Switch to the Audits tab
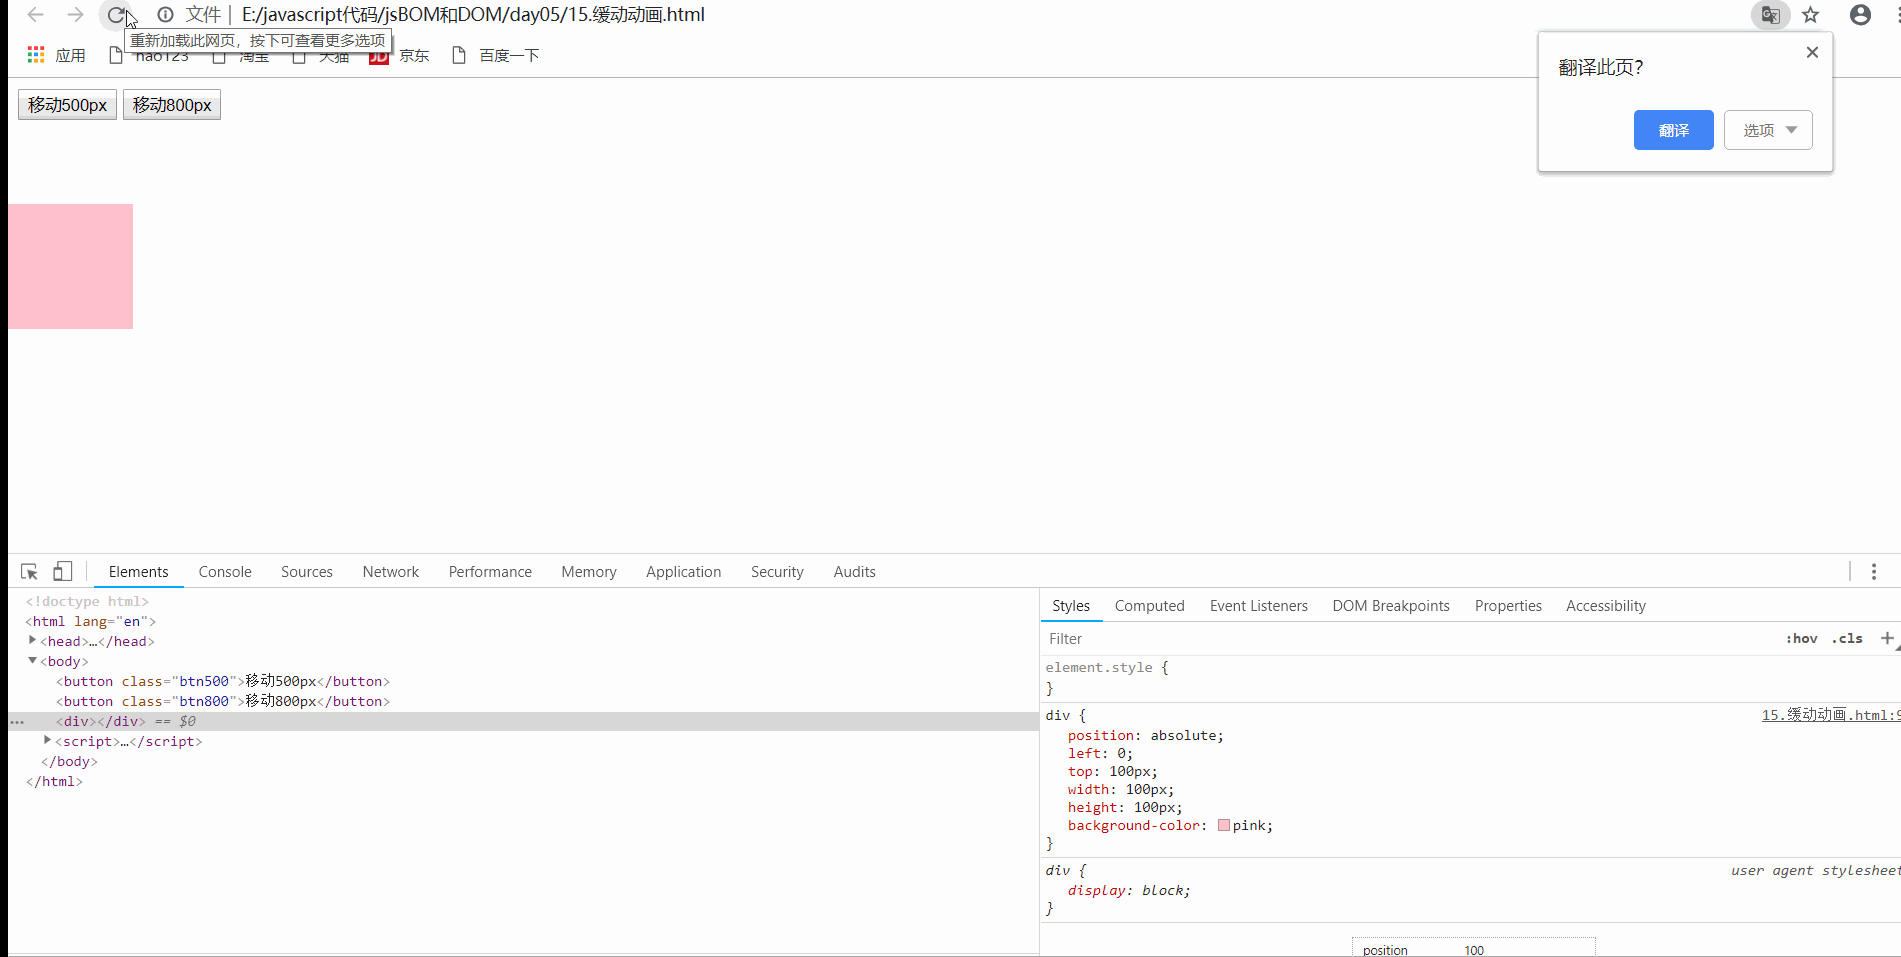Screen dimensions: 1901x957 click(854, 572)
